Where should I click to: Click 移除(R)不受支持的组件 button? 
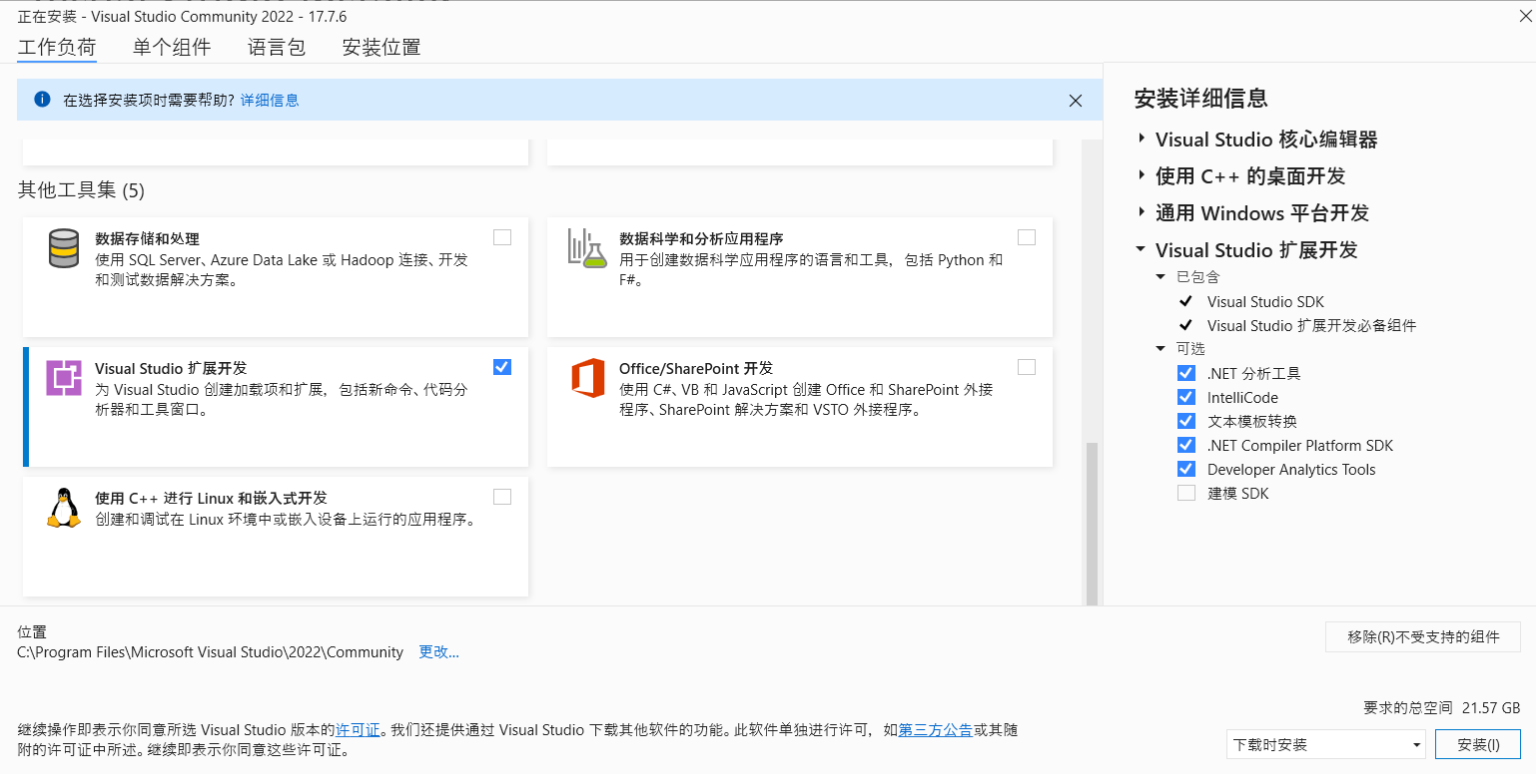coord(1423,637)
